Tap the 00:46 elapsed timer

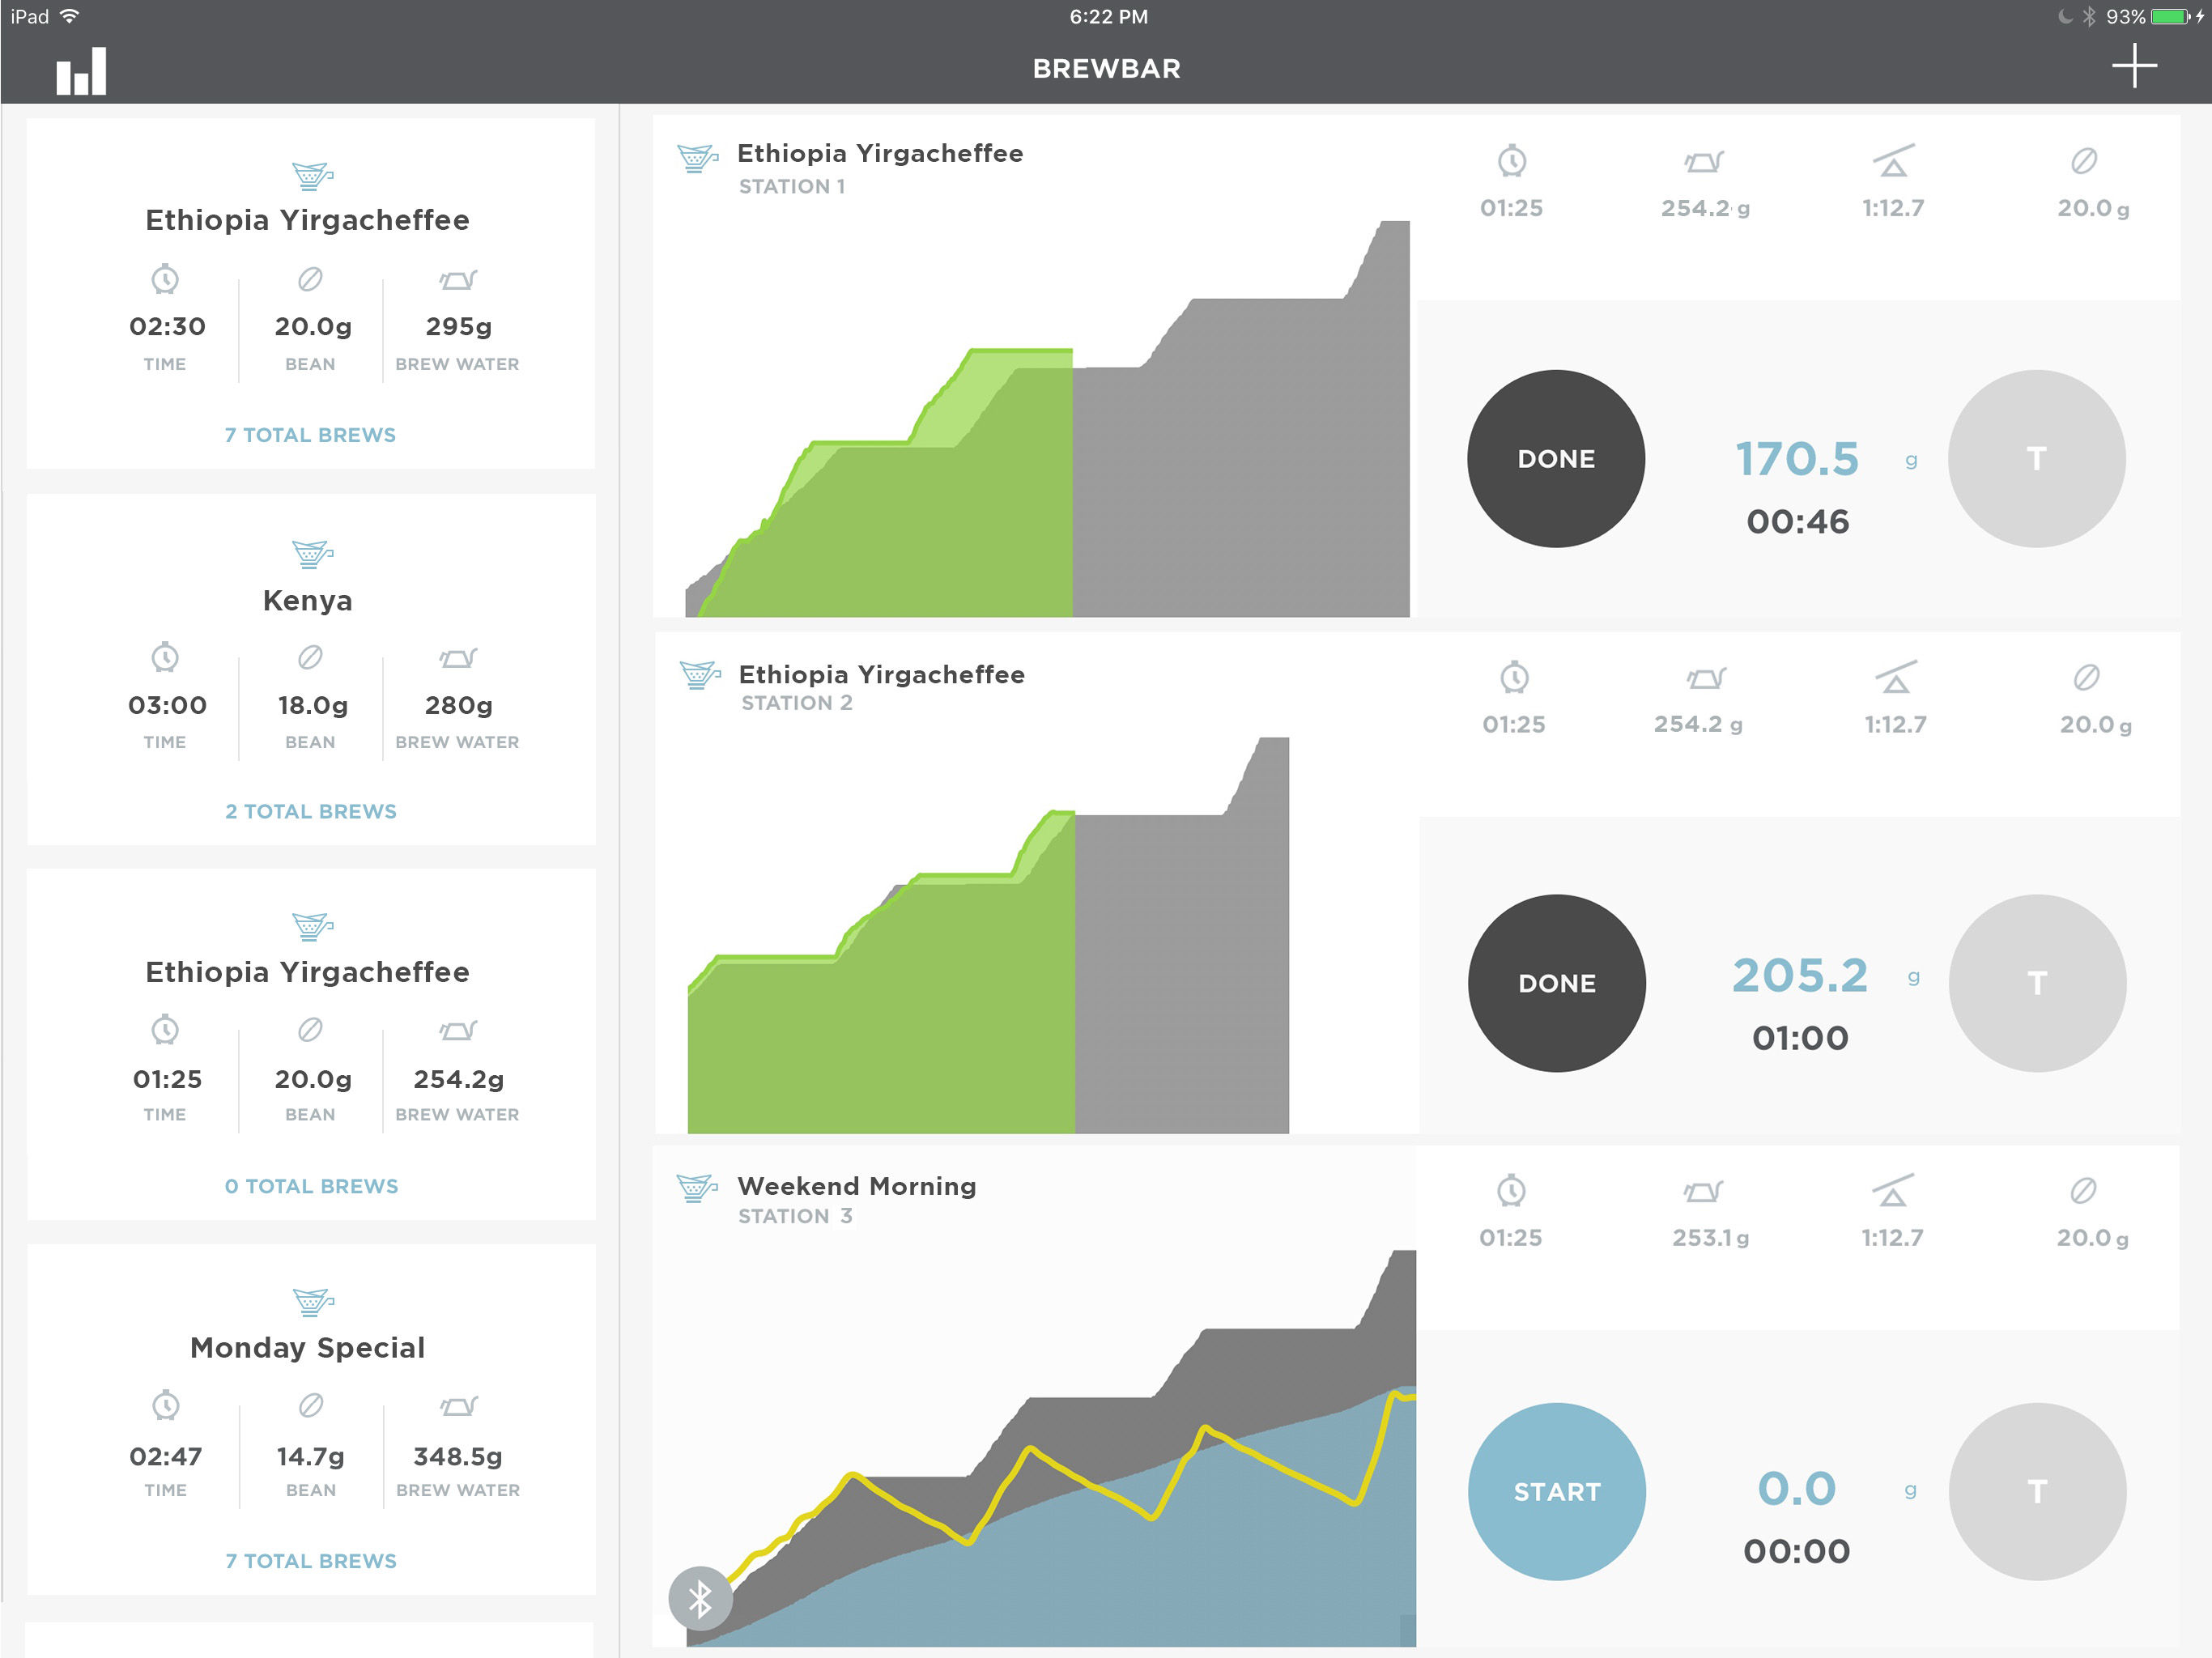point(1798,521)
